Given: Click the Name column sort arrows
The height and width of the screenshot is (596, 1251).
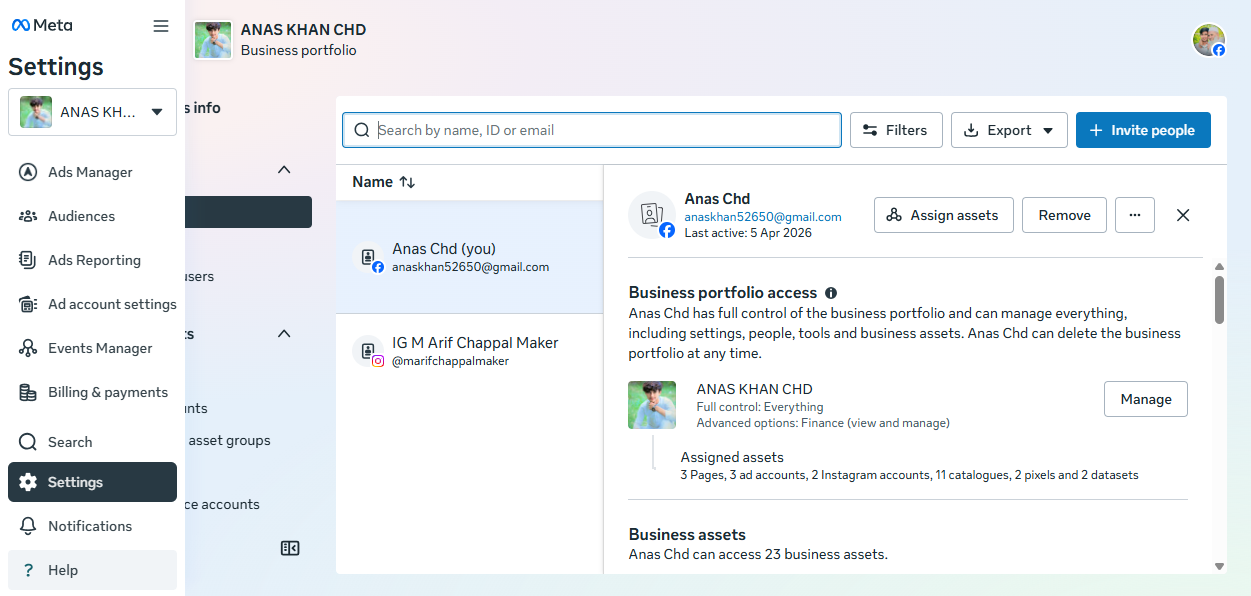Looking at the screenshot, I should [407, 182].
